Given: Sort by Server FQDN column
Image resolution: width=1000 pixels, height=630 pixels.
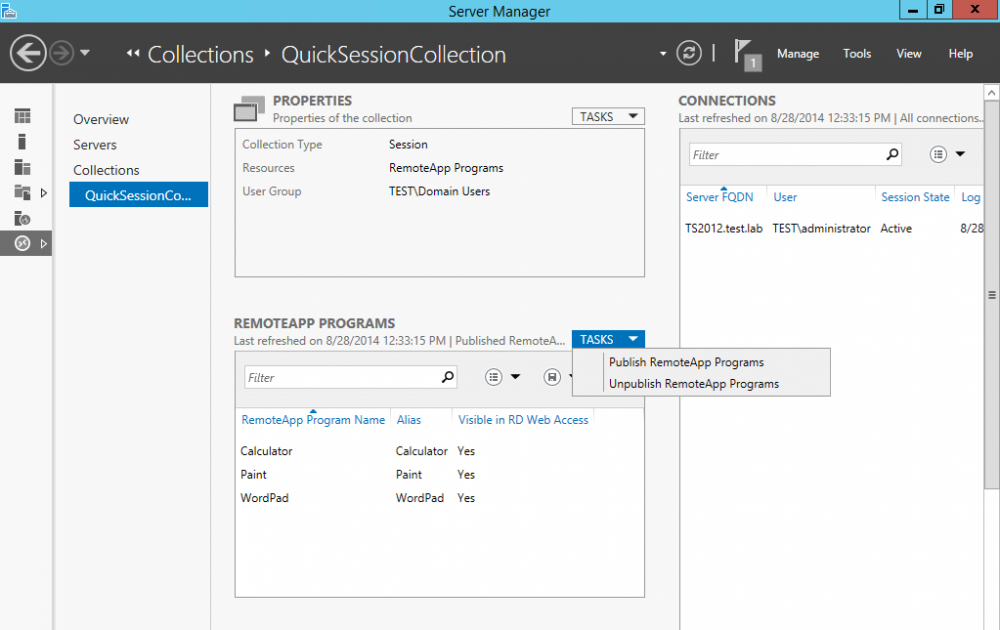Looking at the screenshot, I should point(719,197).
